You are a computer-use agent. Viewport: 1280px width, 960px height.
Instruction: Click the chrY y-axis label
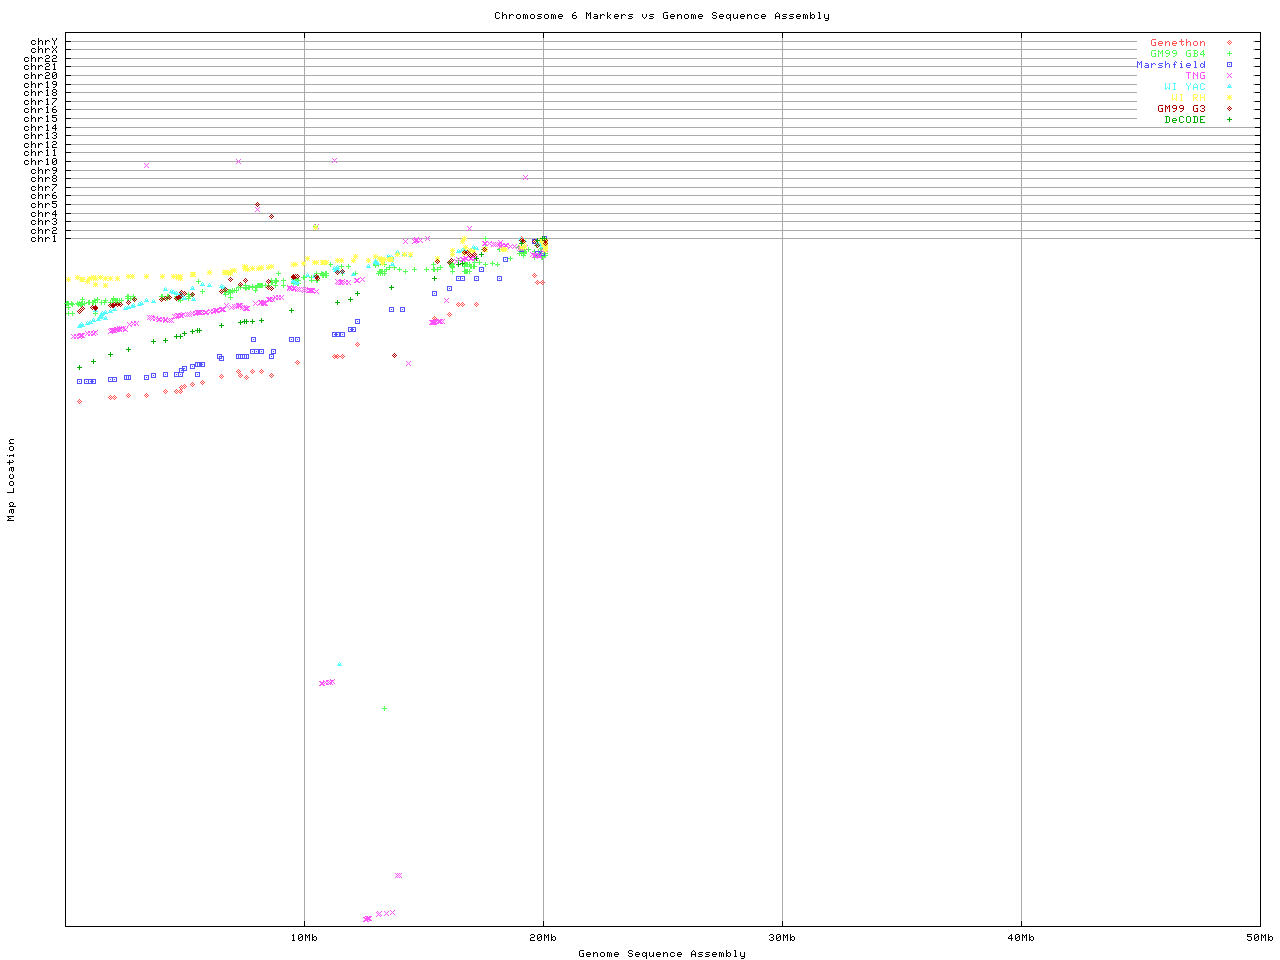pyautogui.click(x=44, y=41)
